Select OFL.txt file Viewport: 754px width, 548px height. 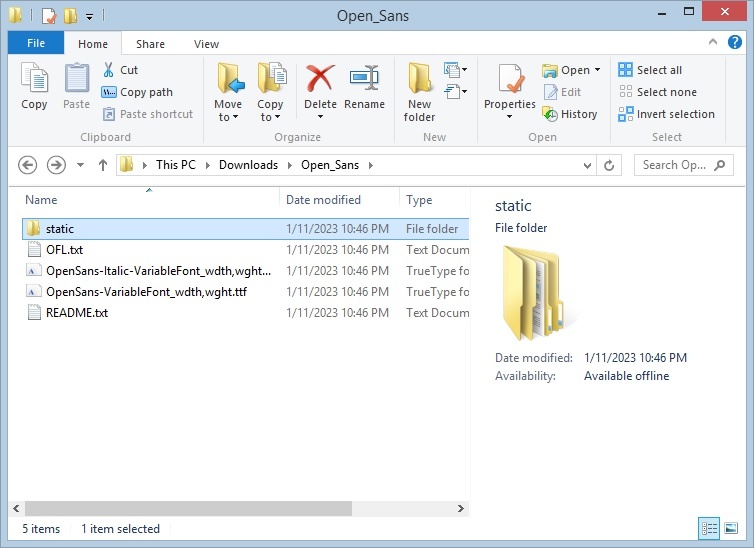(245, 250)
